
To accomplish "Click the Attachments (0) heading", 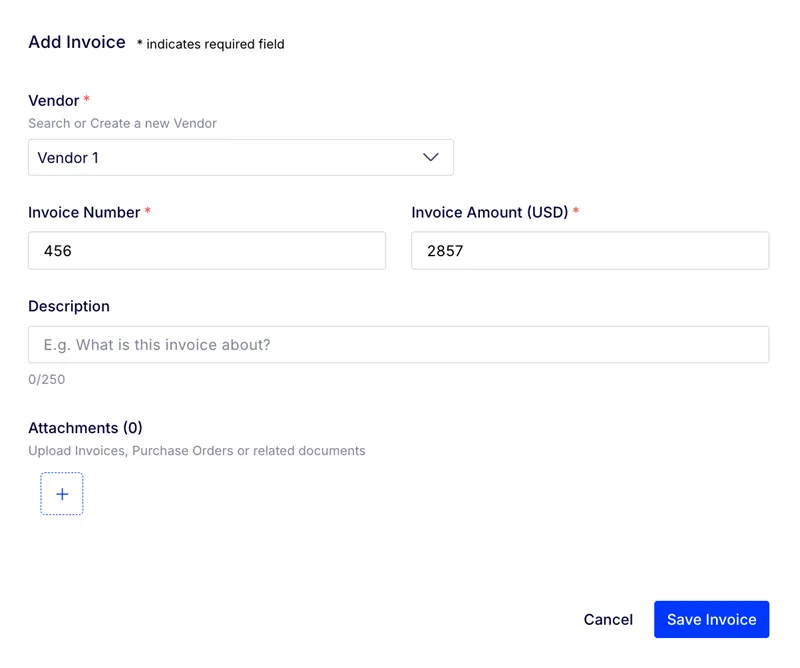I will [x=85, y=428].
